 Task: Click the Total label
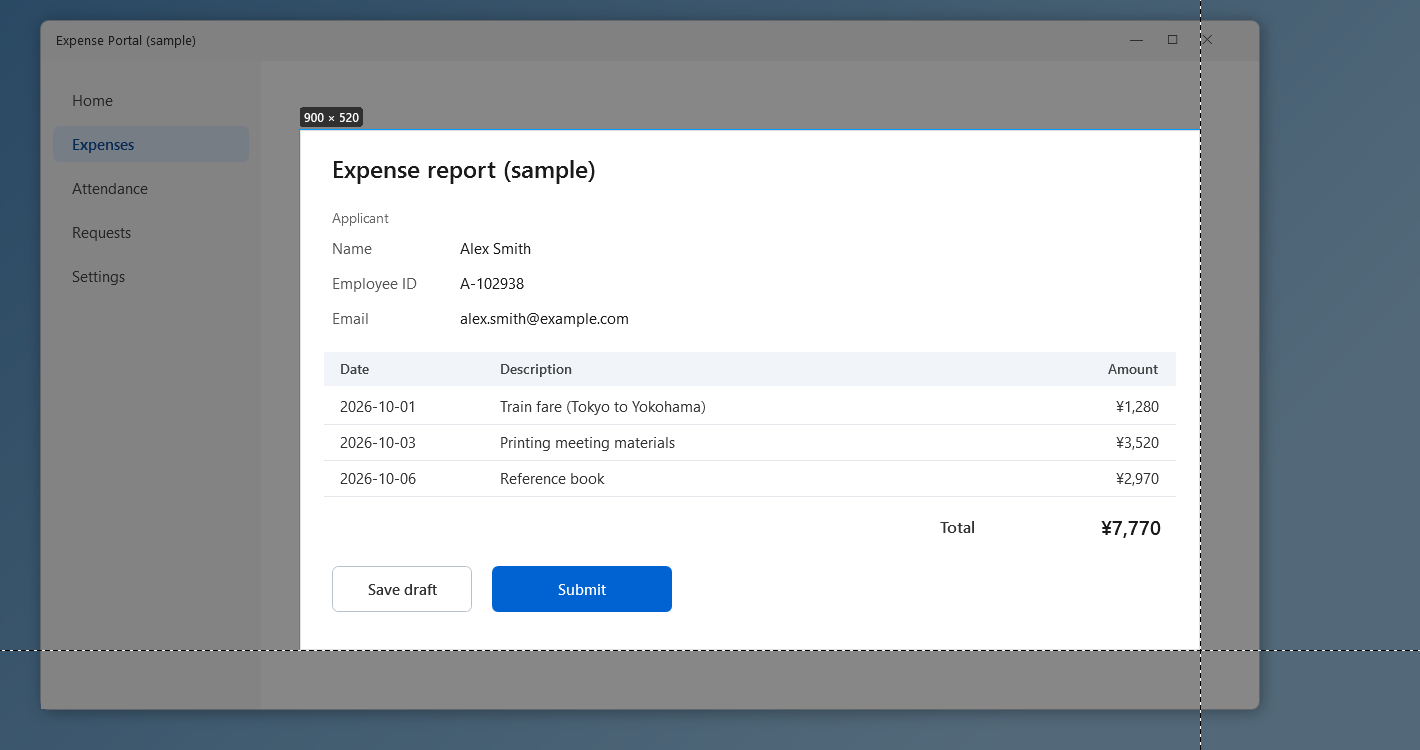(x=957, y=528)
